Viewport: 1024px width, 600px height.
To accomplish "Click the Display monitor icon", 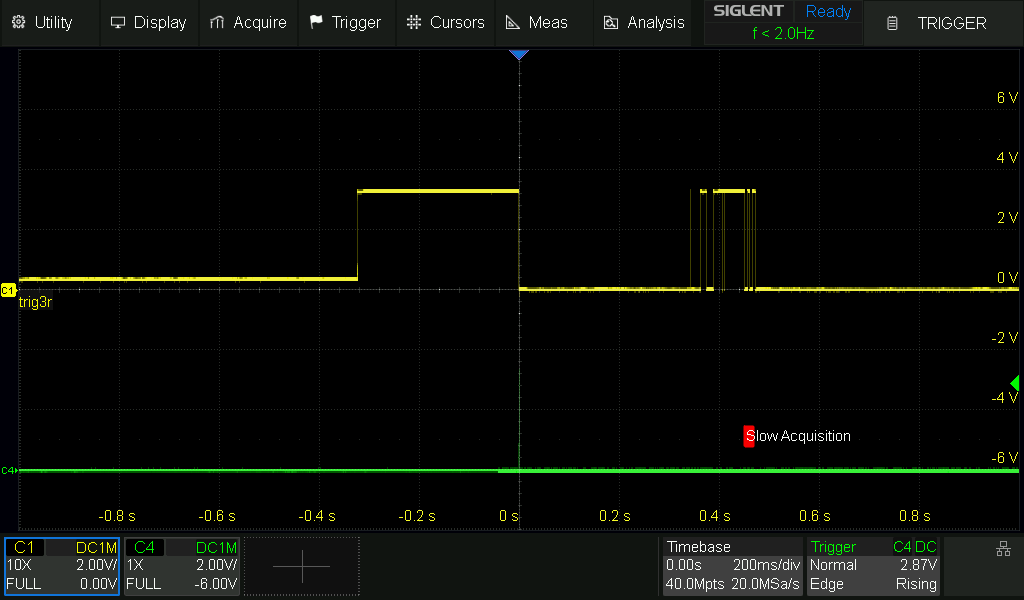I will coord(118,22).
